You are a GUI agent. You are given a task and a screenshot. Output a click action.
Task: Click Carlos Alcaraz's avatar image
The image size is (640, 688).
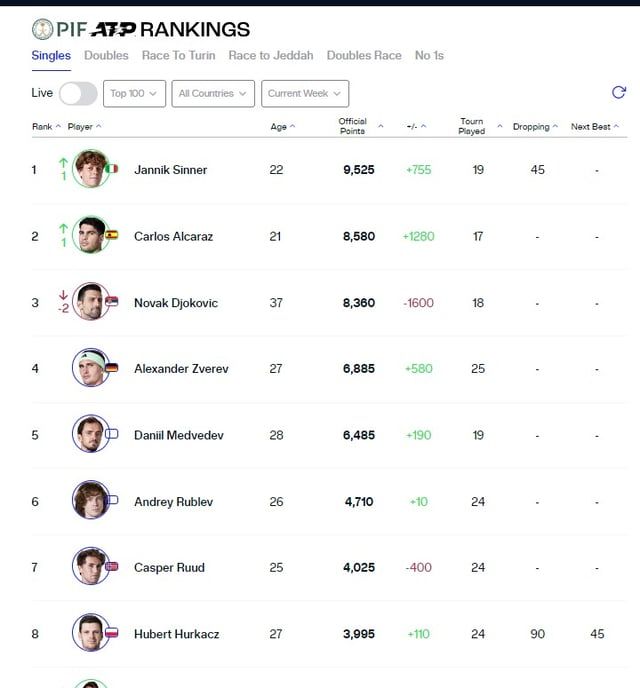click(90, 235)
